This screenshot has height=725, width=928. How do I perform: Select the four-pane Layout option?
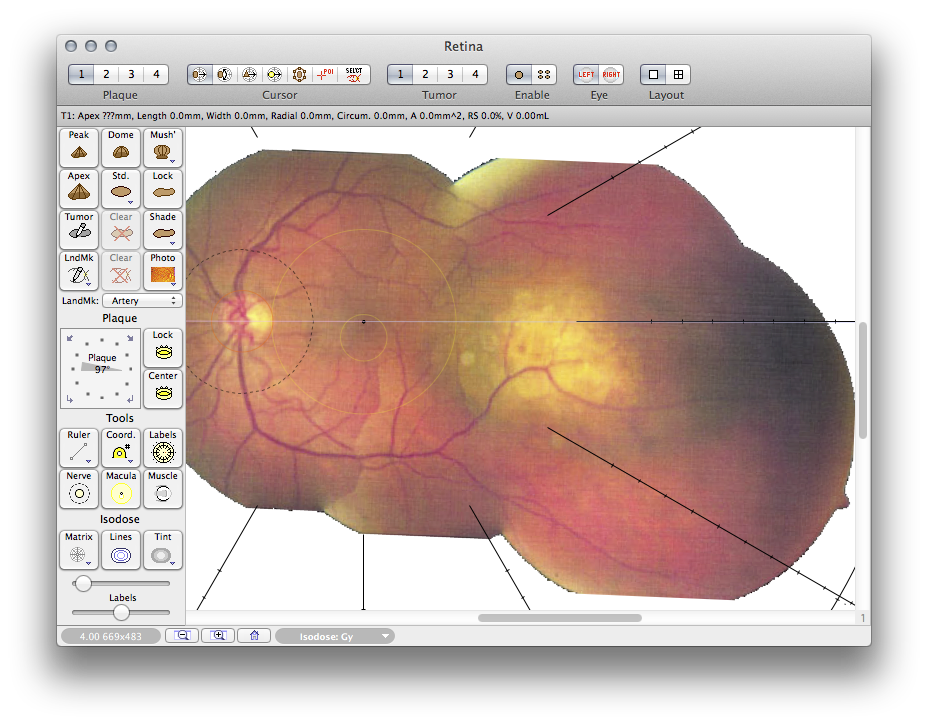[x=678, y=74]
